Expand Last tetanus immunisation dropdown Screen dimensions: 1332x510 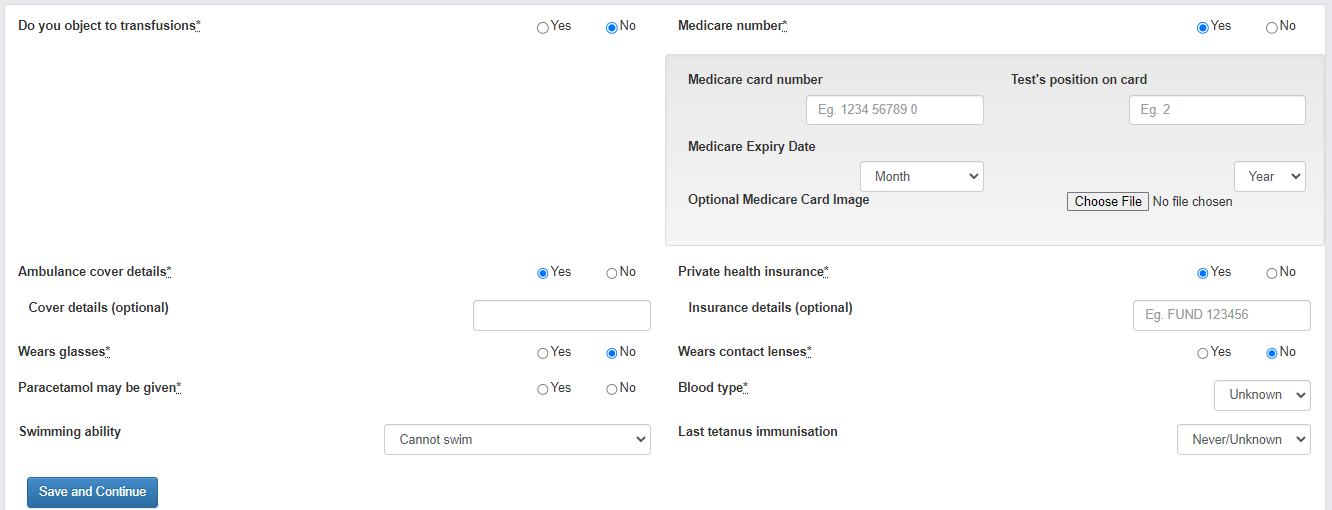(x=1243, y=439)
